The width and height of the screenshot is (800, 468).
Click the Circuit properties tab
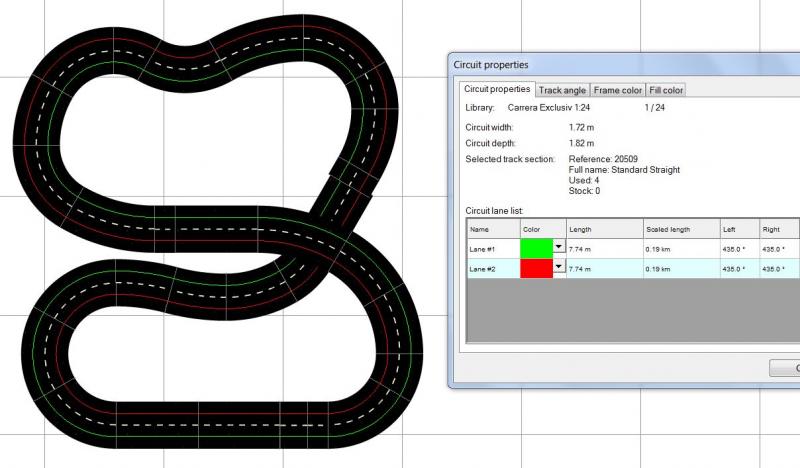pos(497,90)
